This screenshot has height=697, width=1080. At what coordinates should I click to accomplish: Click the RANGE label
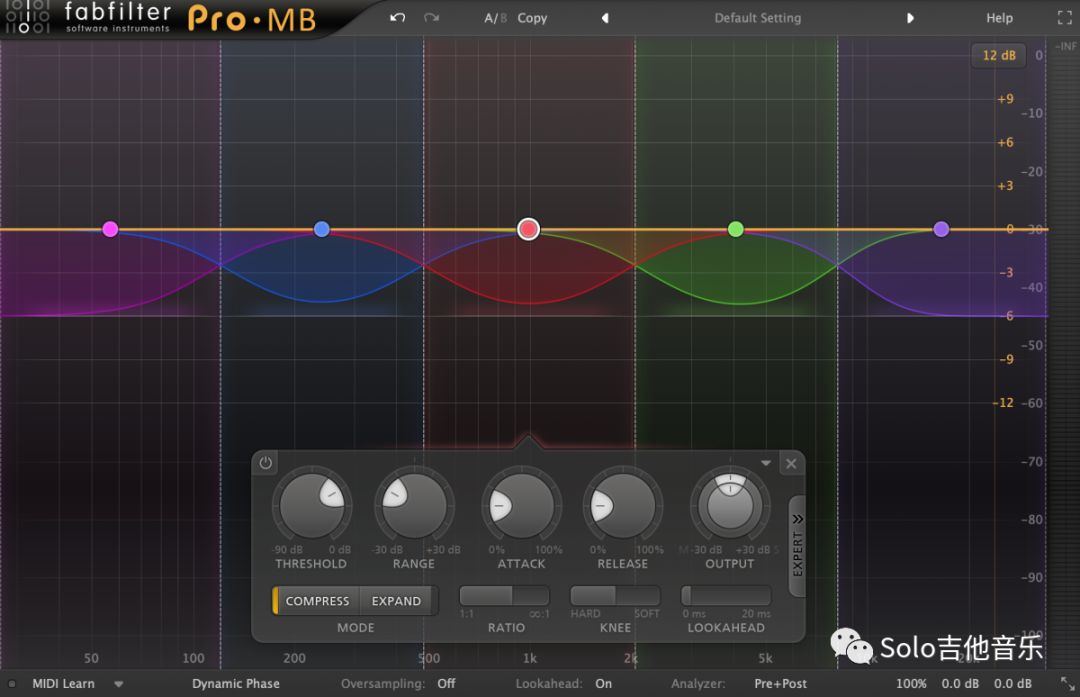[414, 564]
